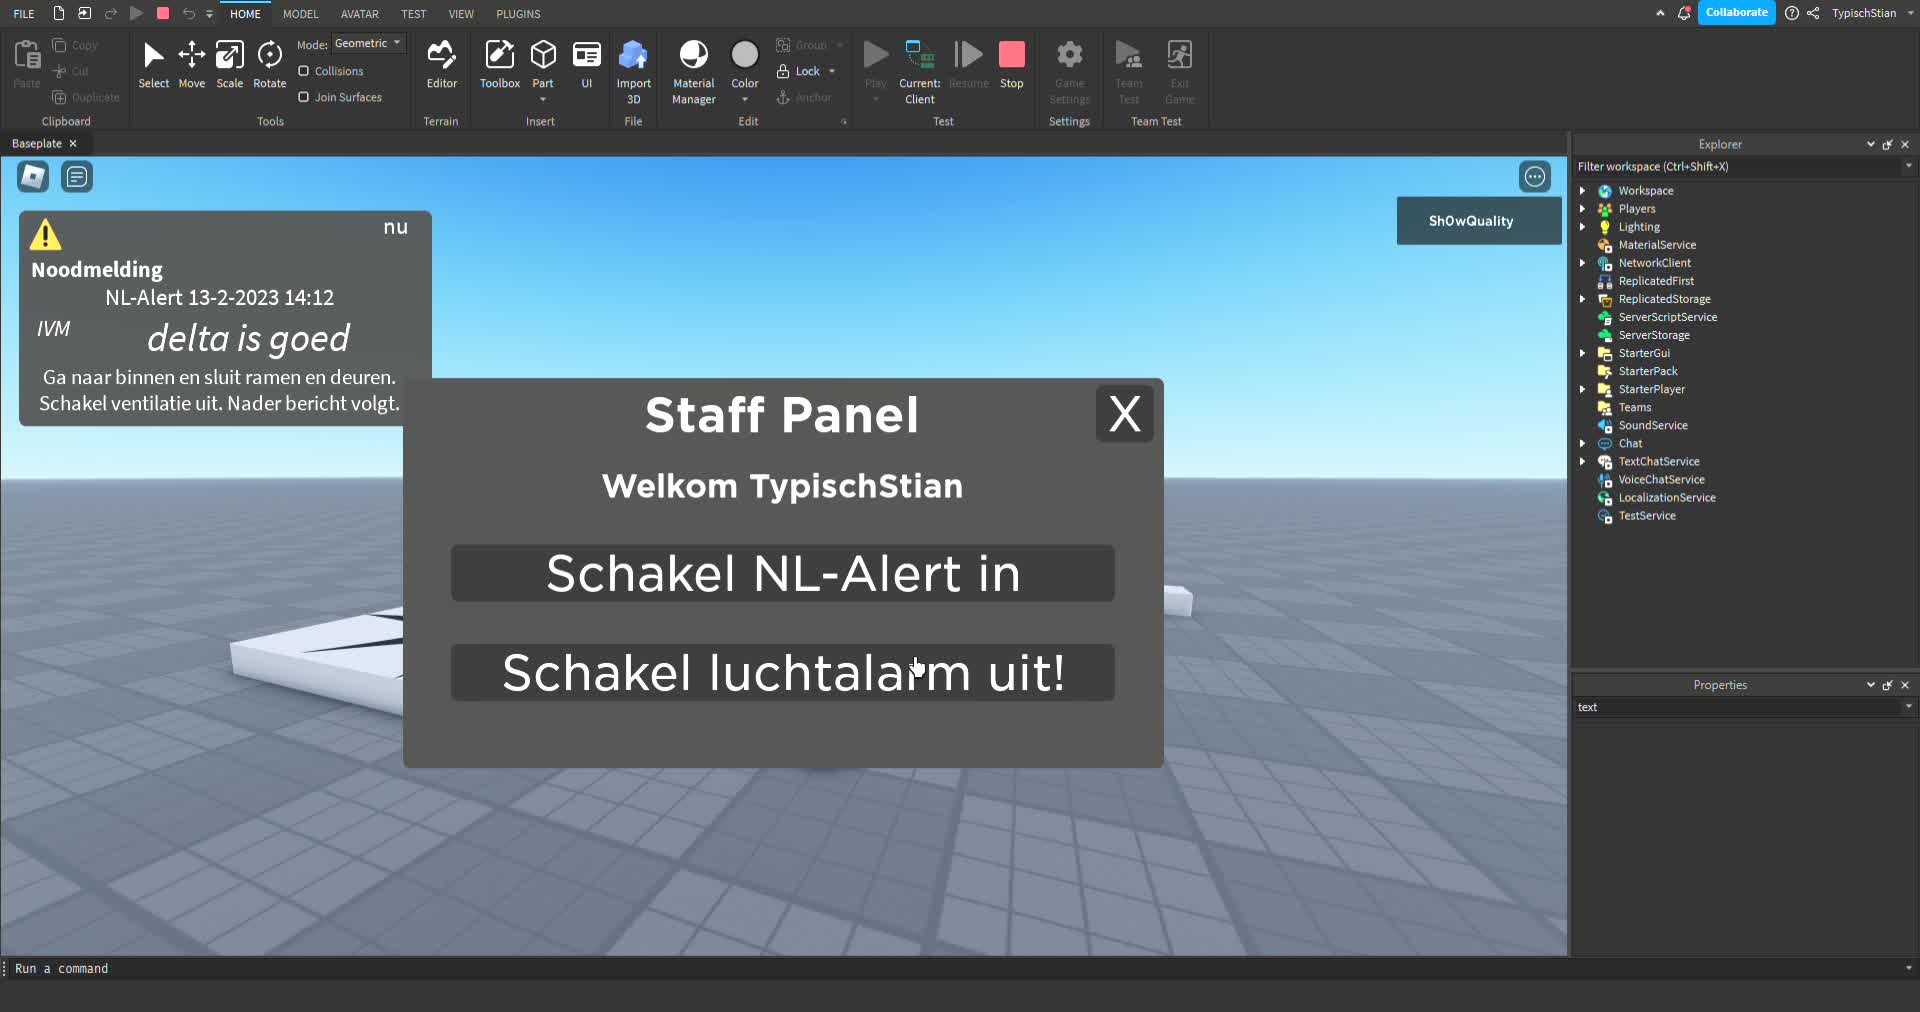This screenshot has width=1920, height=1012.
Task: Enable the Collisions checkbox
Action: click(x=304, y=71)
